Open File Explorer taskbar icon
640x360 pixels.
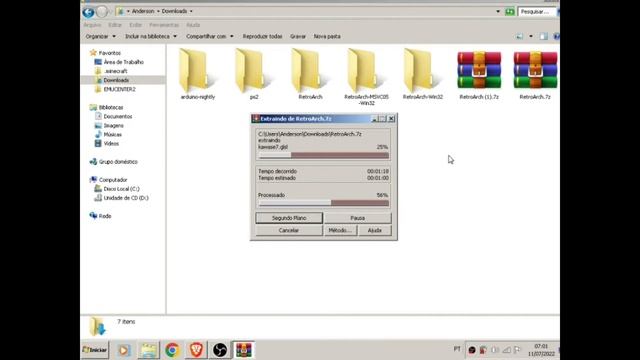148,350
